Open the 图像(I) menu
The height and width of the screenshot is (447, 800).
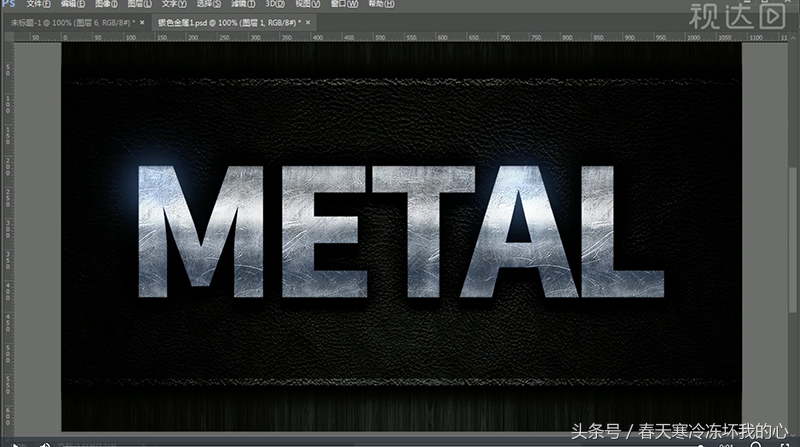(x=107, y=5)
